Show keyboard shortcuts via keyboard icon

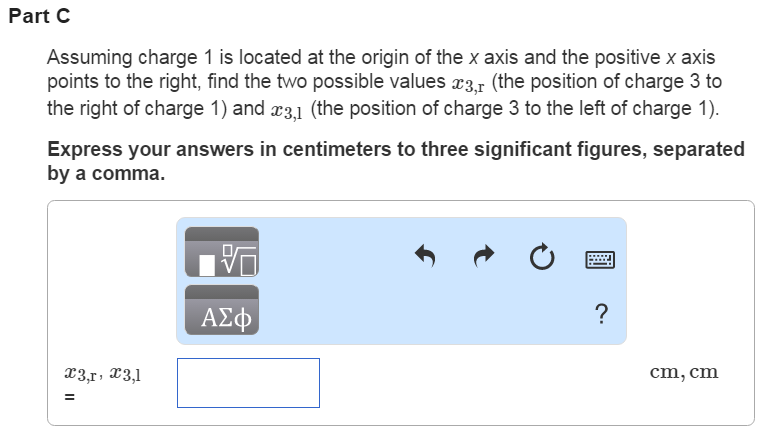[600, 259]
